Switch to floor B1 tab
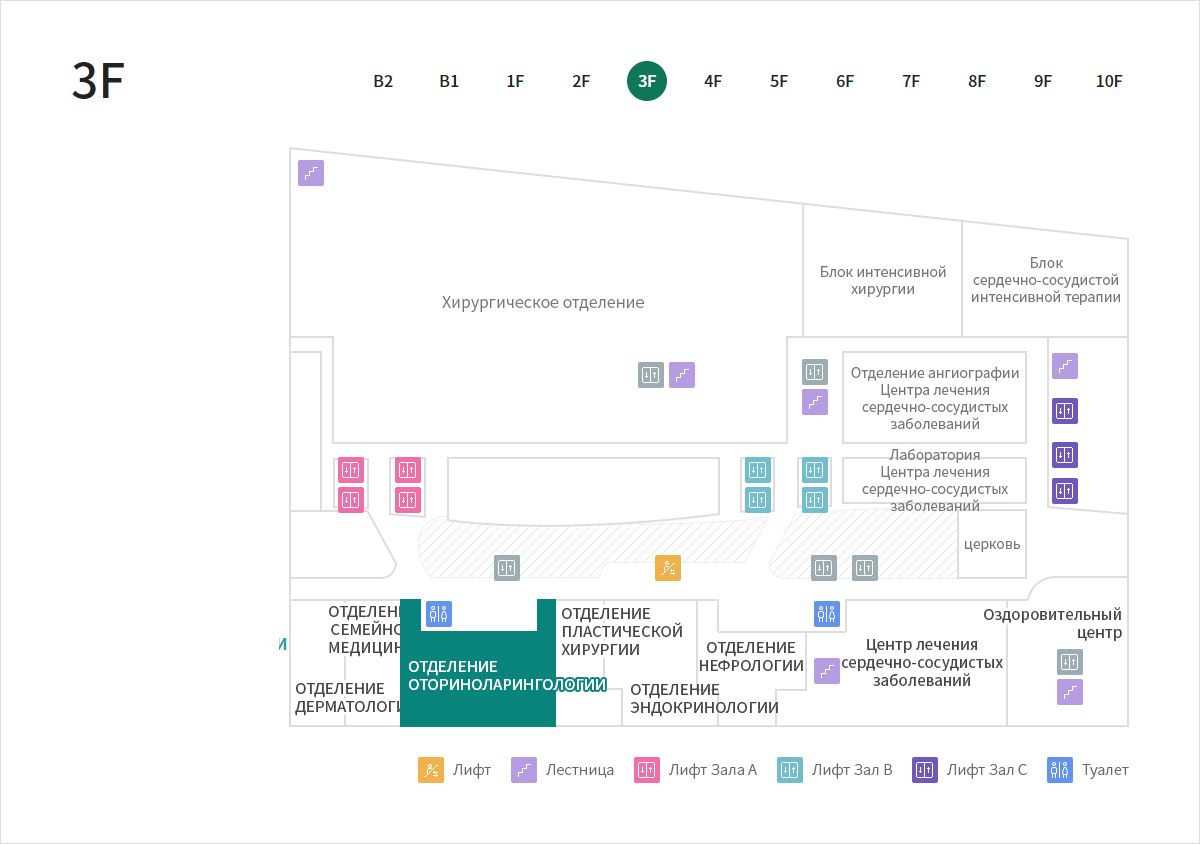The image size is (1200, 844). [x=449, y=82]
